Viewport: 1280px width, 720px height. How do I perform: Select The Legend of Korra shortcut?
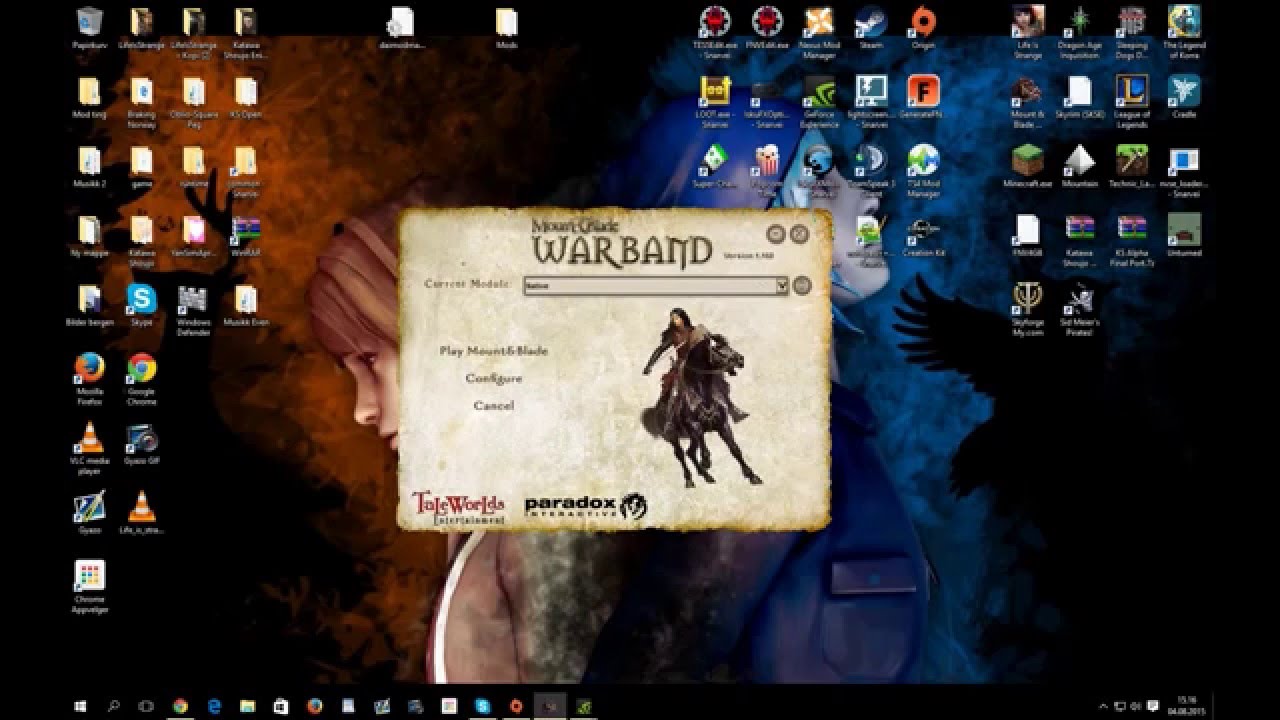tap(1184, 32)
